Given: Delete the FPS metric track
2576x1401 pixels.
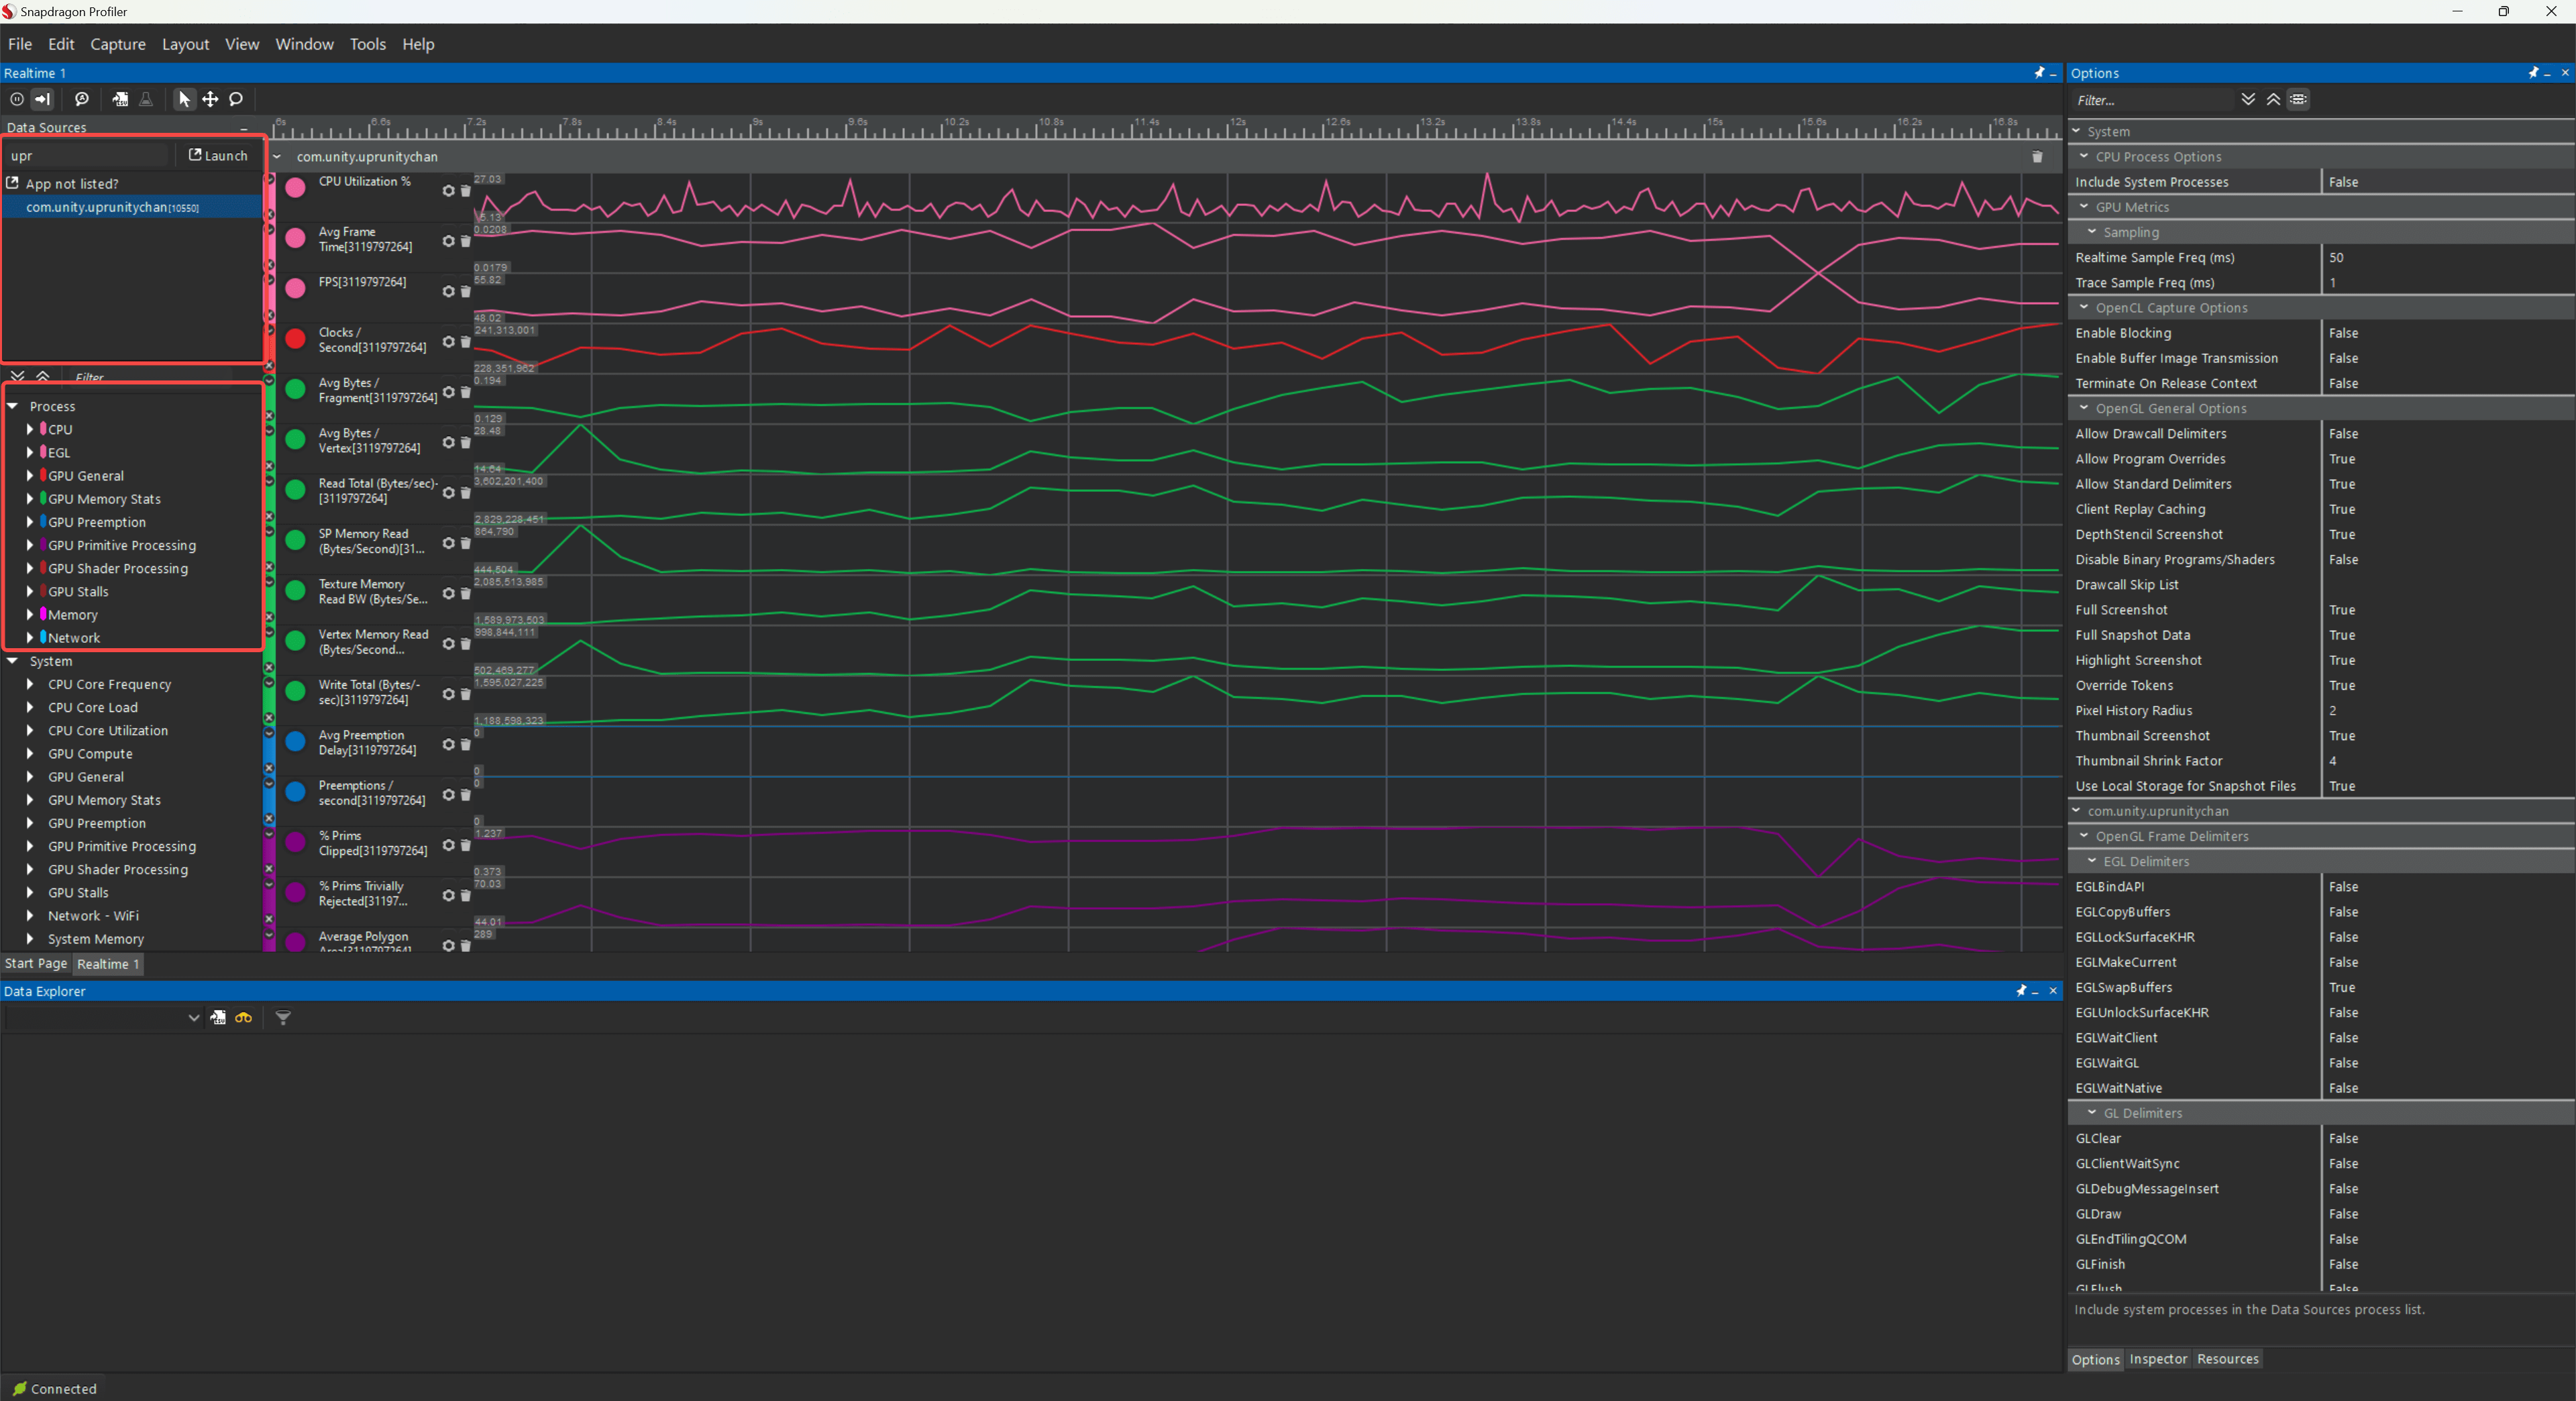Looking at the screenshot, I should (465, 292).
